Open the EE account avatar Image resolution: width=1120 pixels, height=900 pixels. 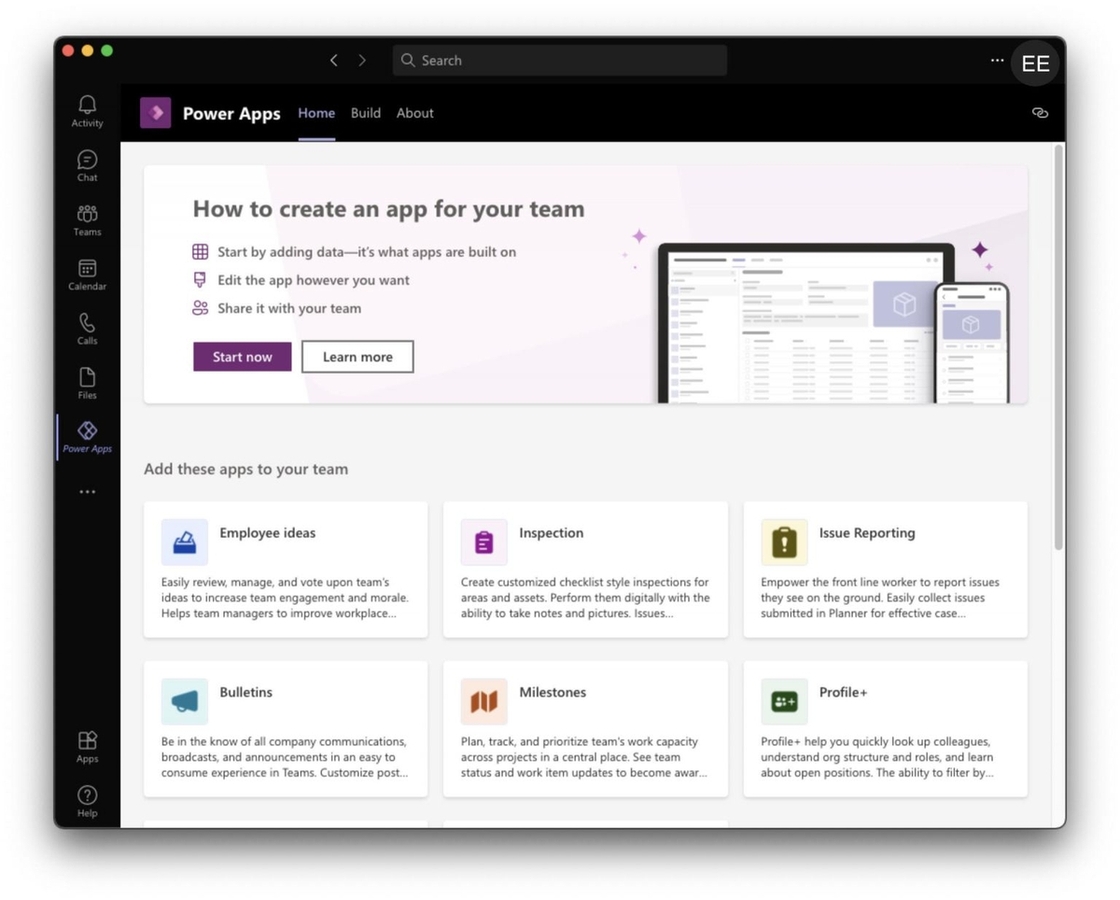[x=1035, y=63]
